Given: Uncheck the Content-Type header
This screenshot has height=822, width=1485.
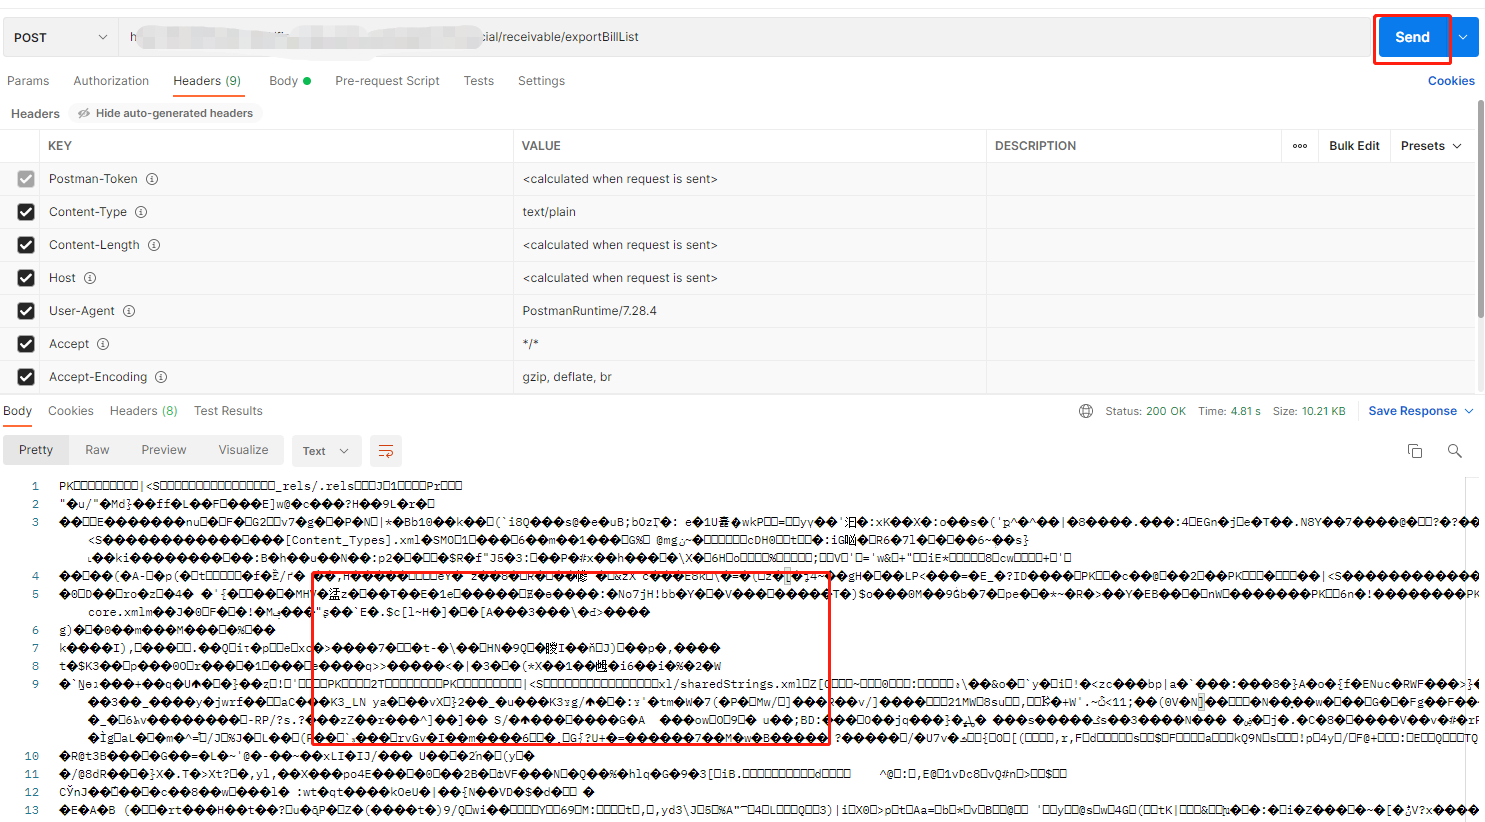Looking at the screenshot, I should (x=25, y=211).
